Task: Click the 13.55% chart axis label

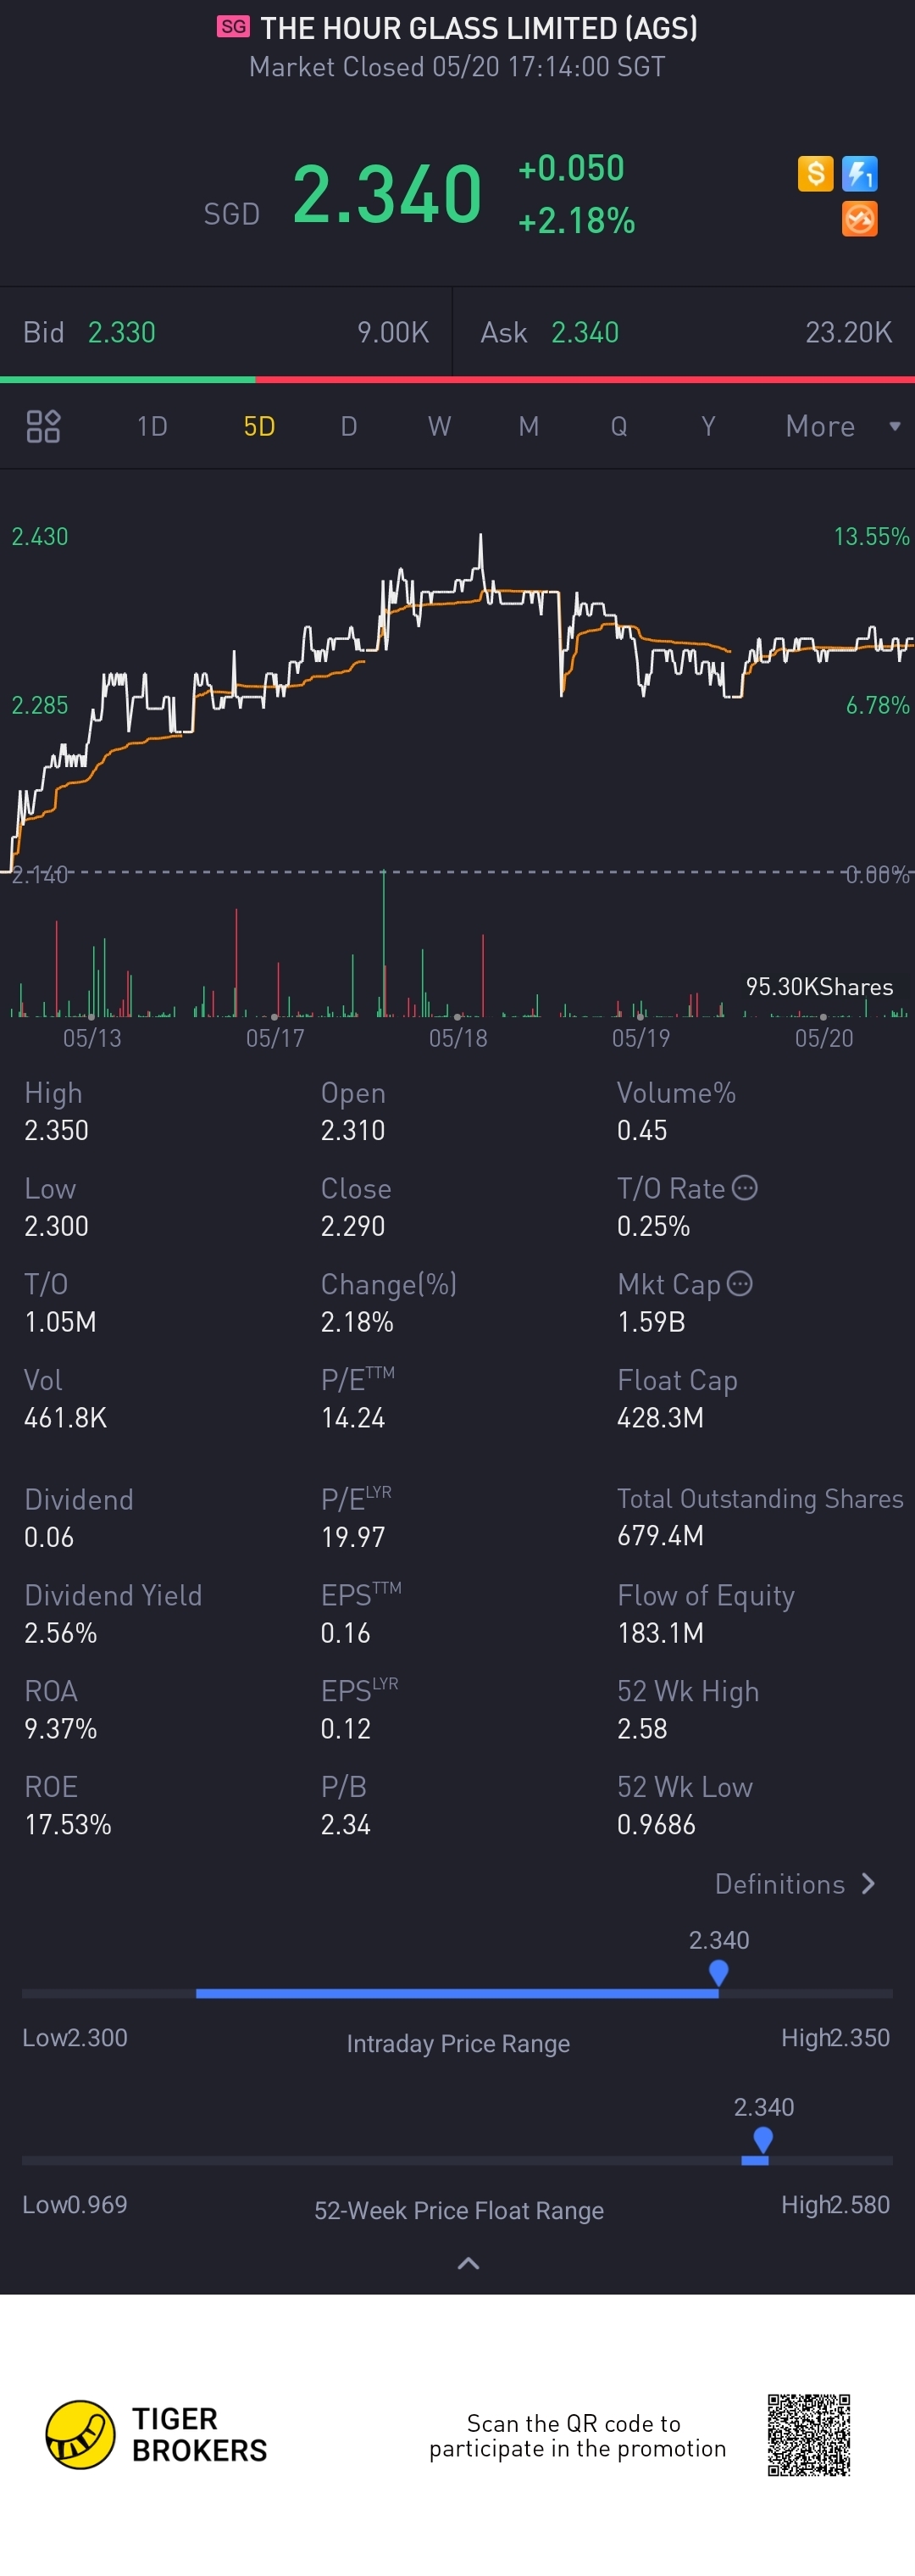Action: click(x=872, y=537)
